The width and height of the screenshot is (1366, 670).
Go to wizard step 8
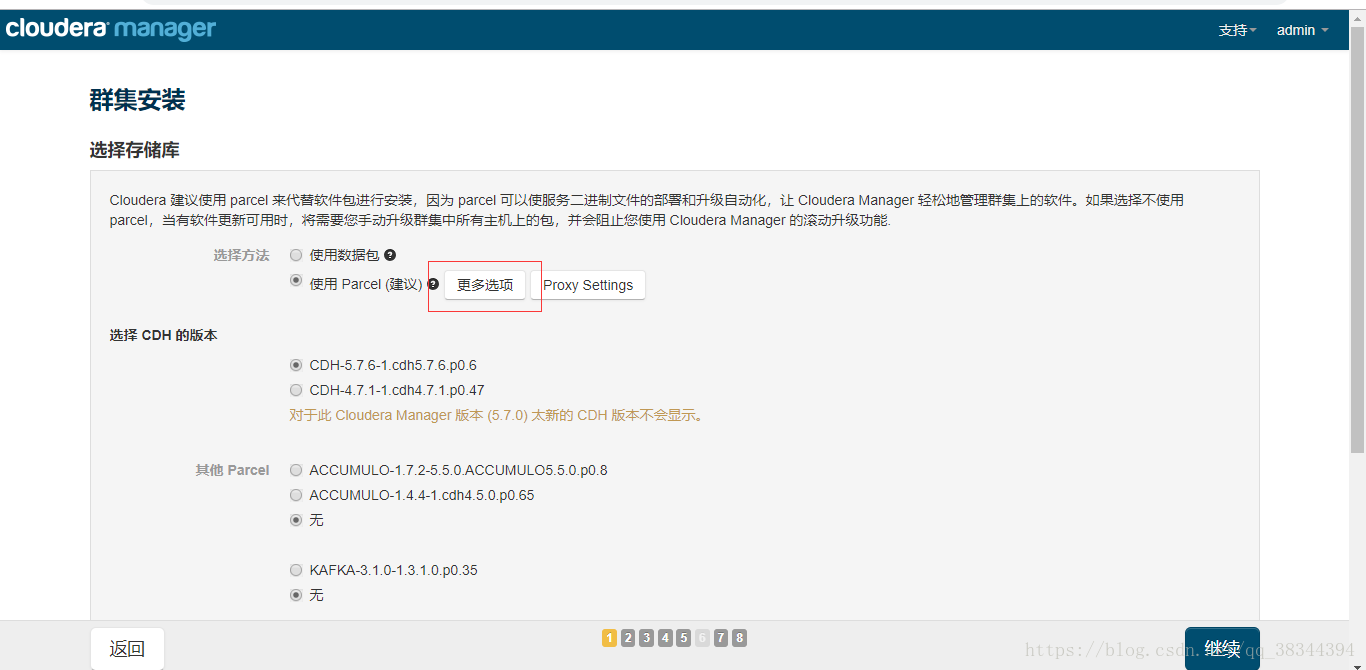pos(739,638)
